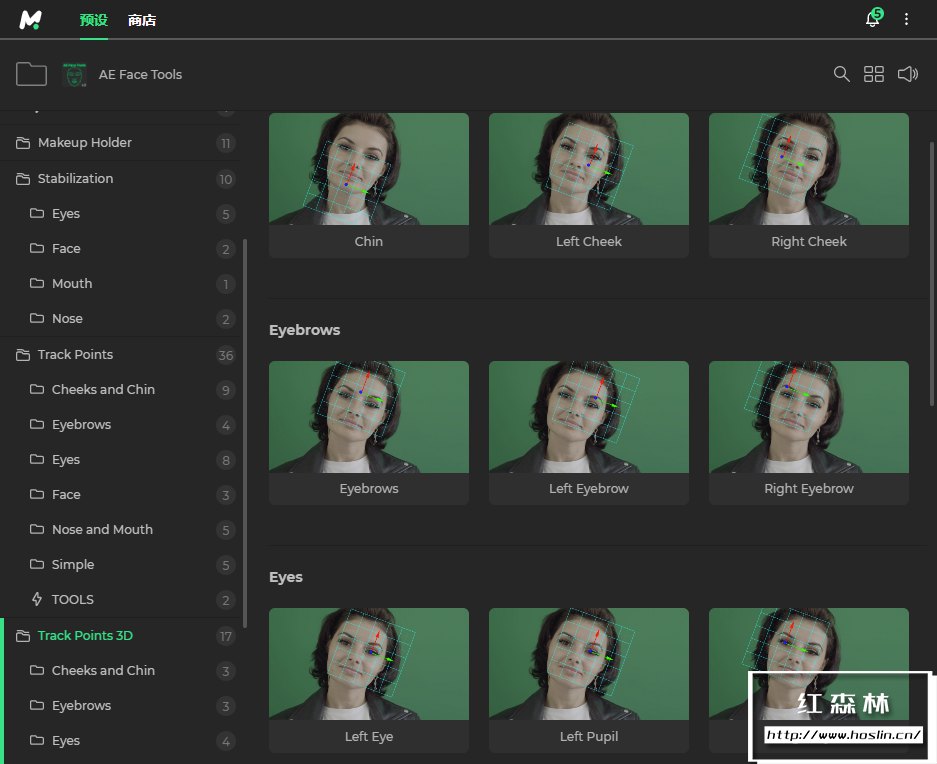937x764 pixels.
Task: Collapse the Track Points 3D folder
Action: 85,636
